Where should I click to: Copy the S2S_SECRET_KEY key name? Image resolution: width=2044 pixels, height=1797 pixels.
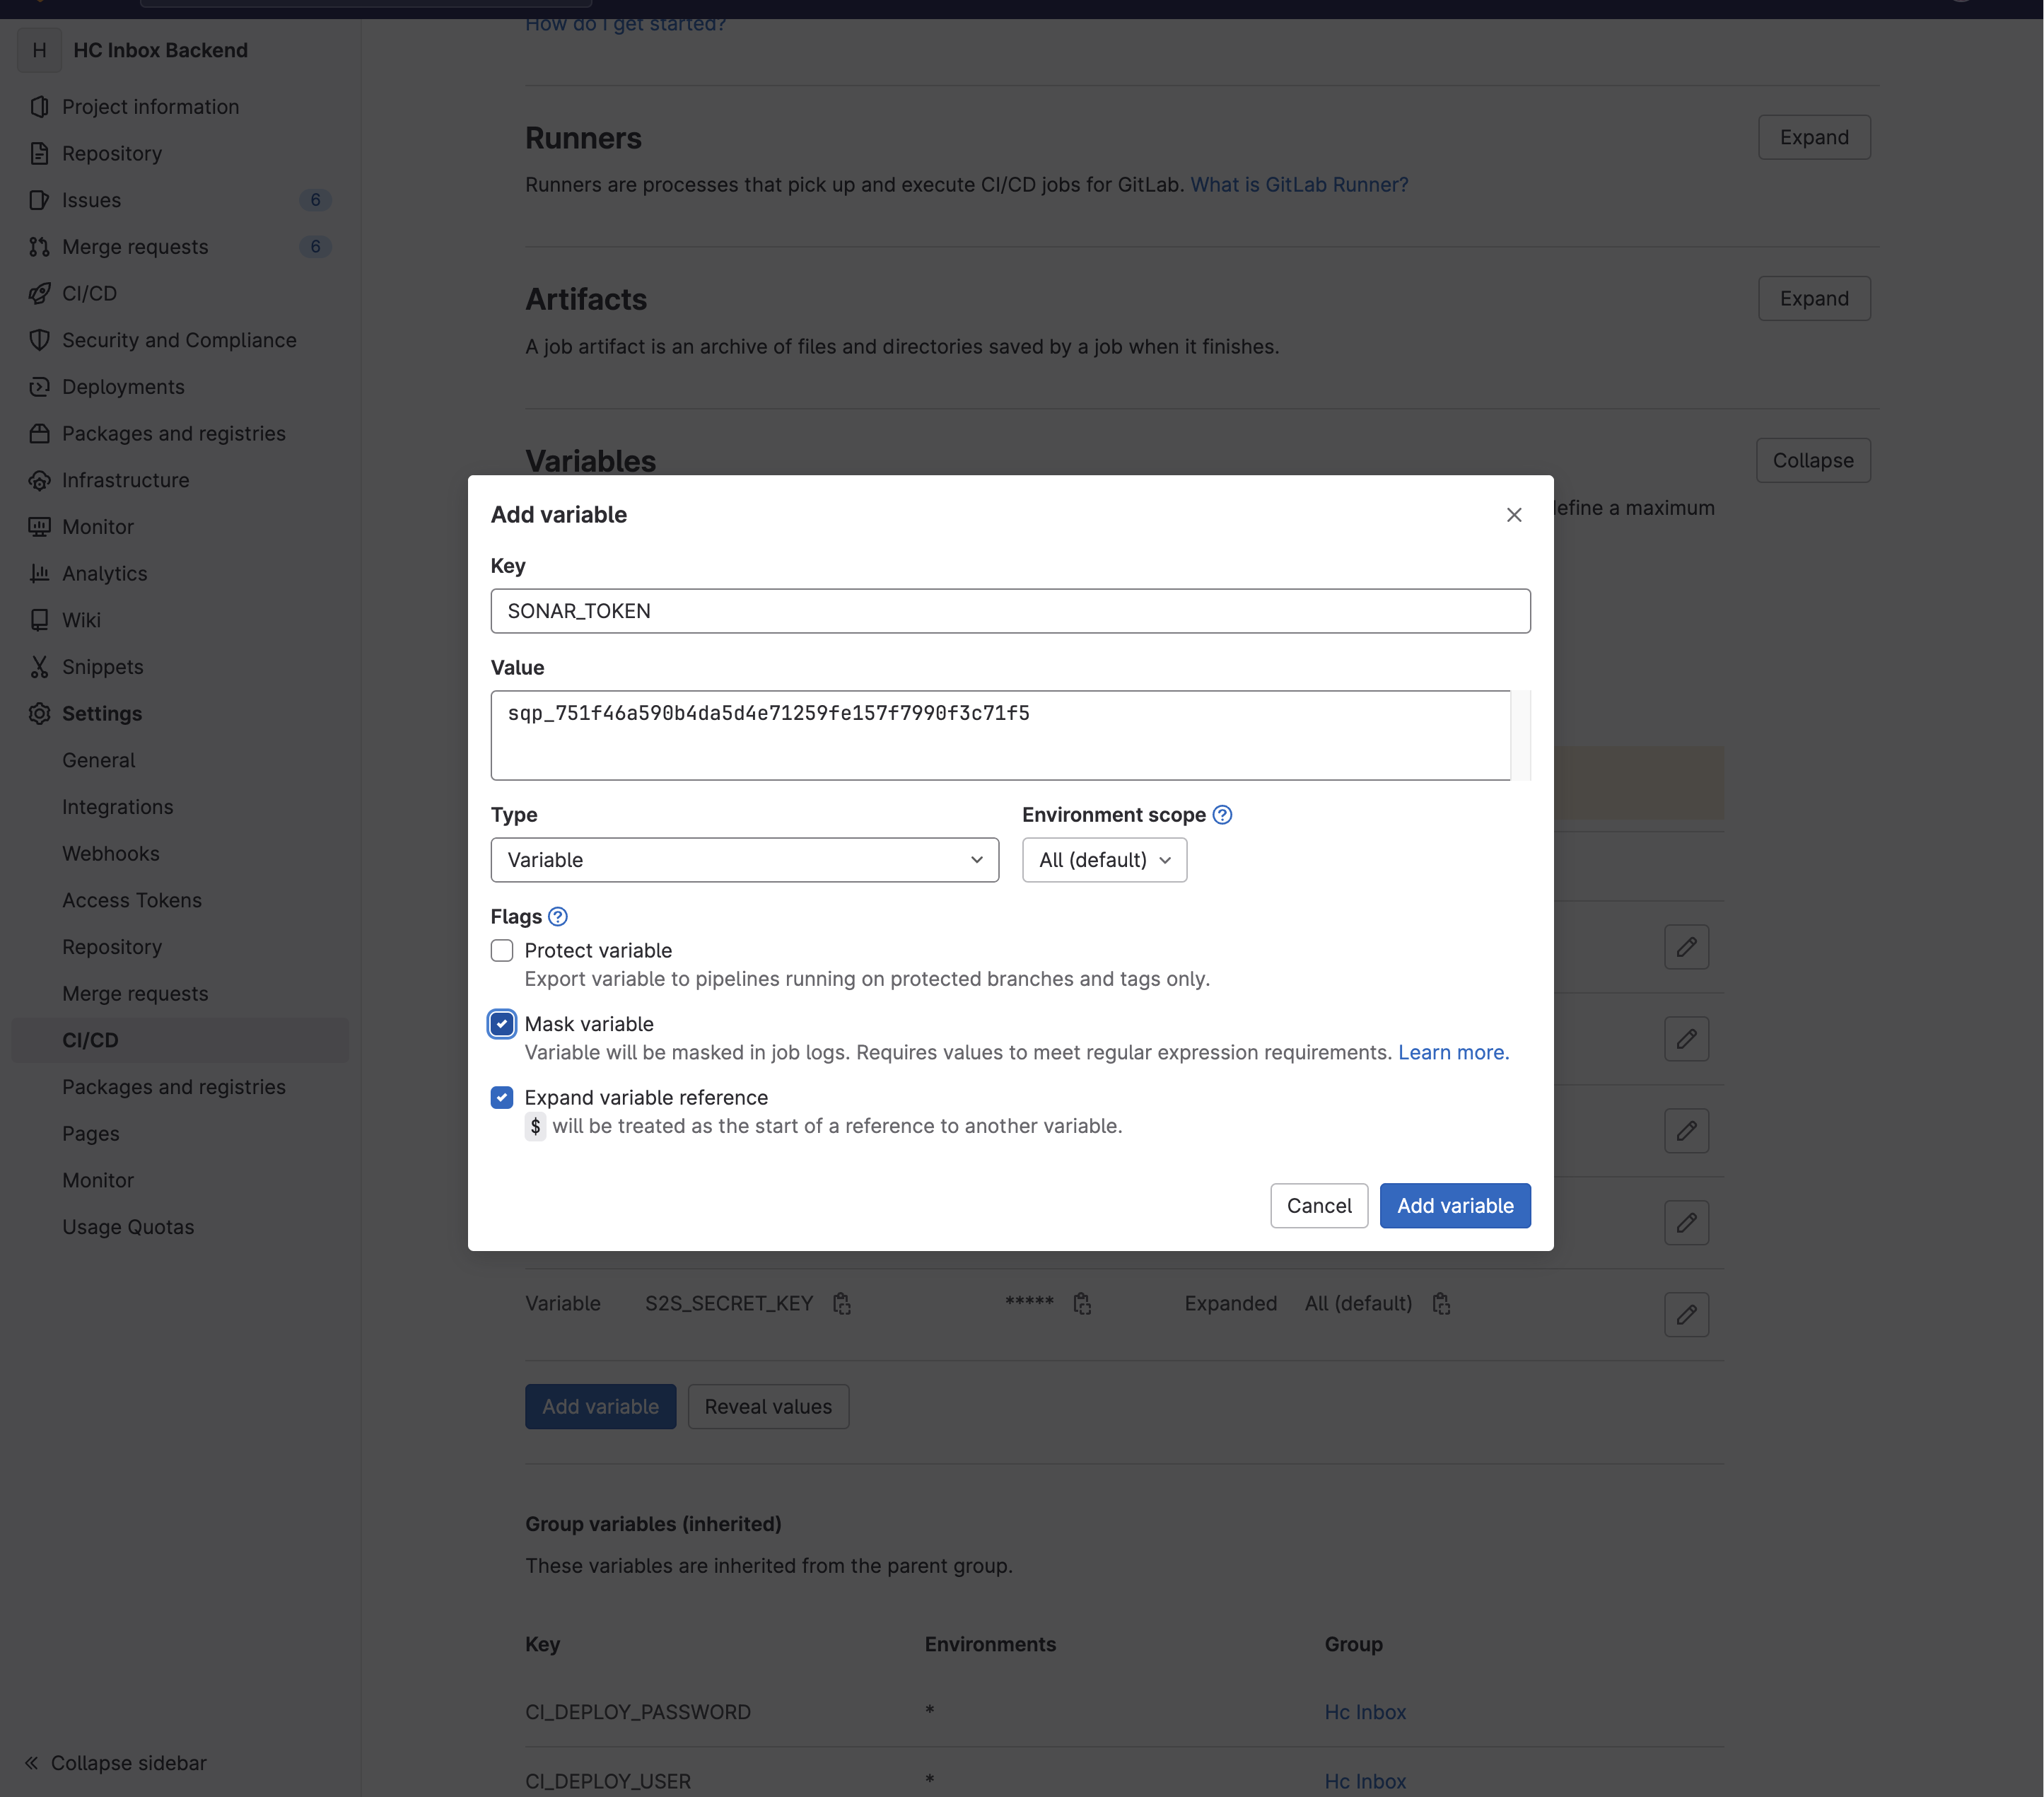[x=842, y=1304]
